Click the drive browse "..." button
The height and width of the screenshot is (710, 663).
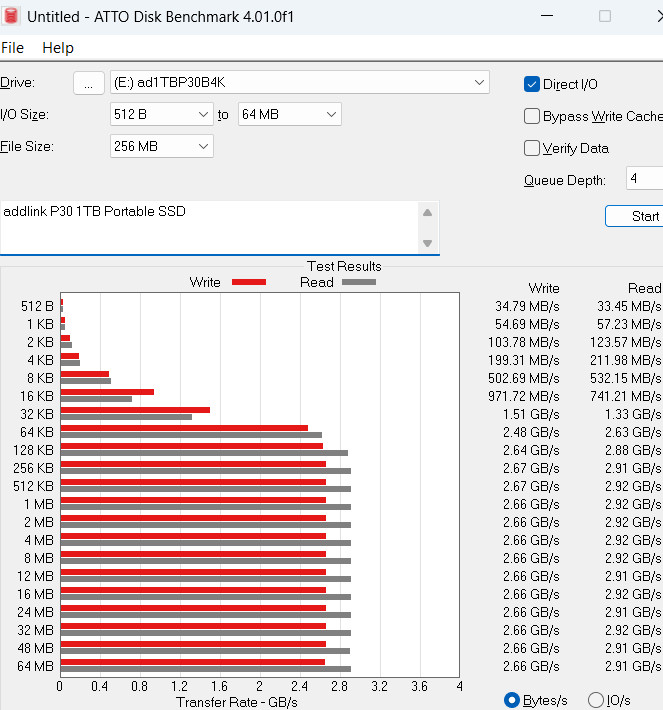click(89, 83)
